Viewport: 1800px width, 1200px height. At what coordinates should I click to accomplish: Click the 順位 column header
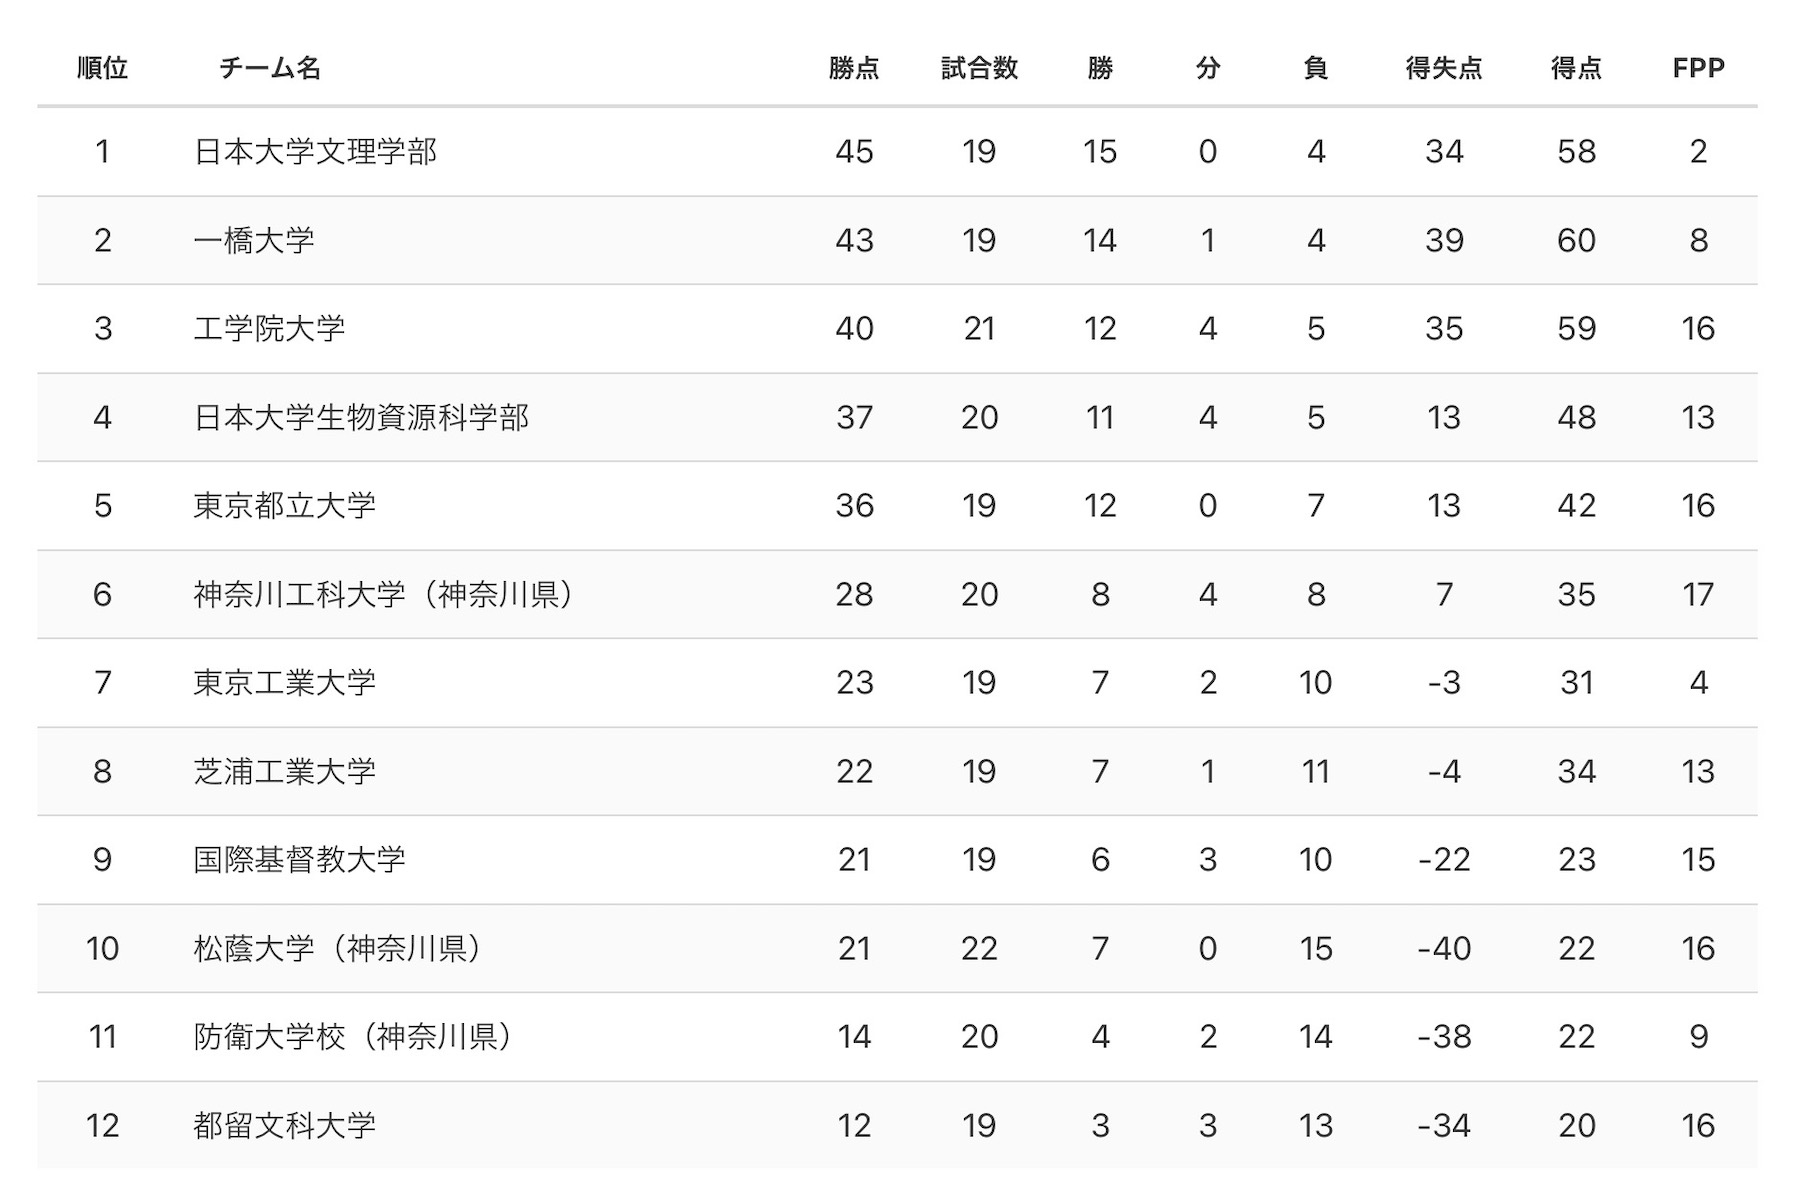(x=102, y=68)
